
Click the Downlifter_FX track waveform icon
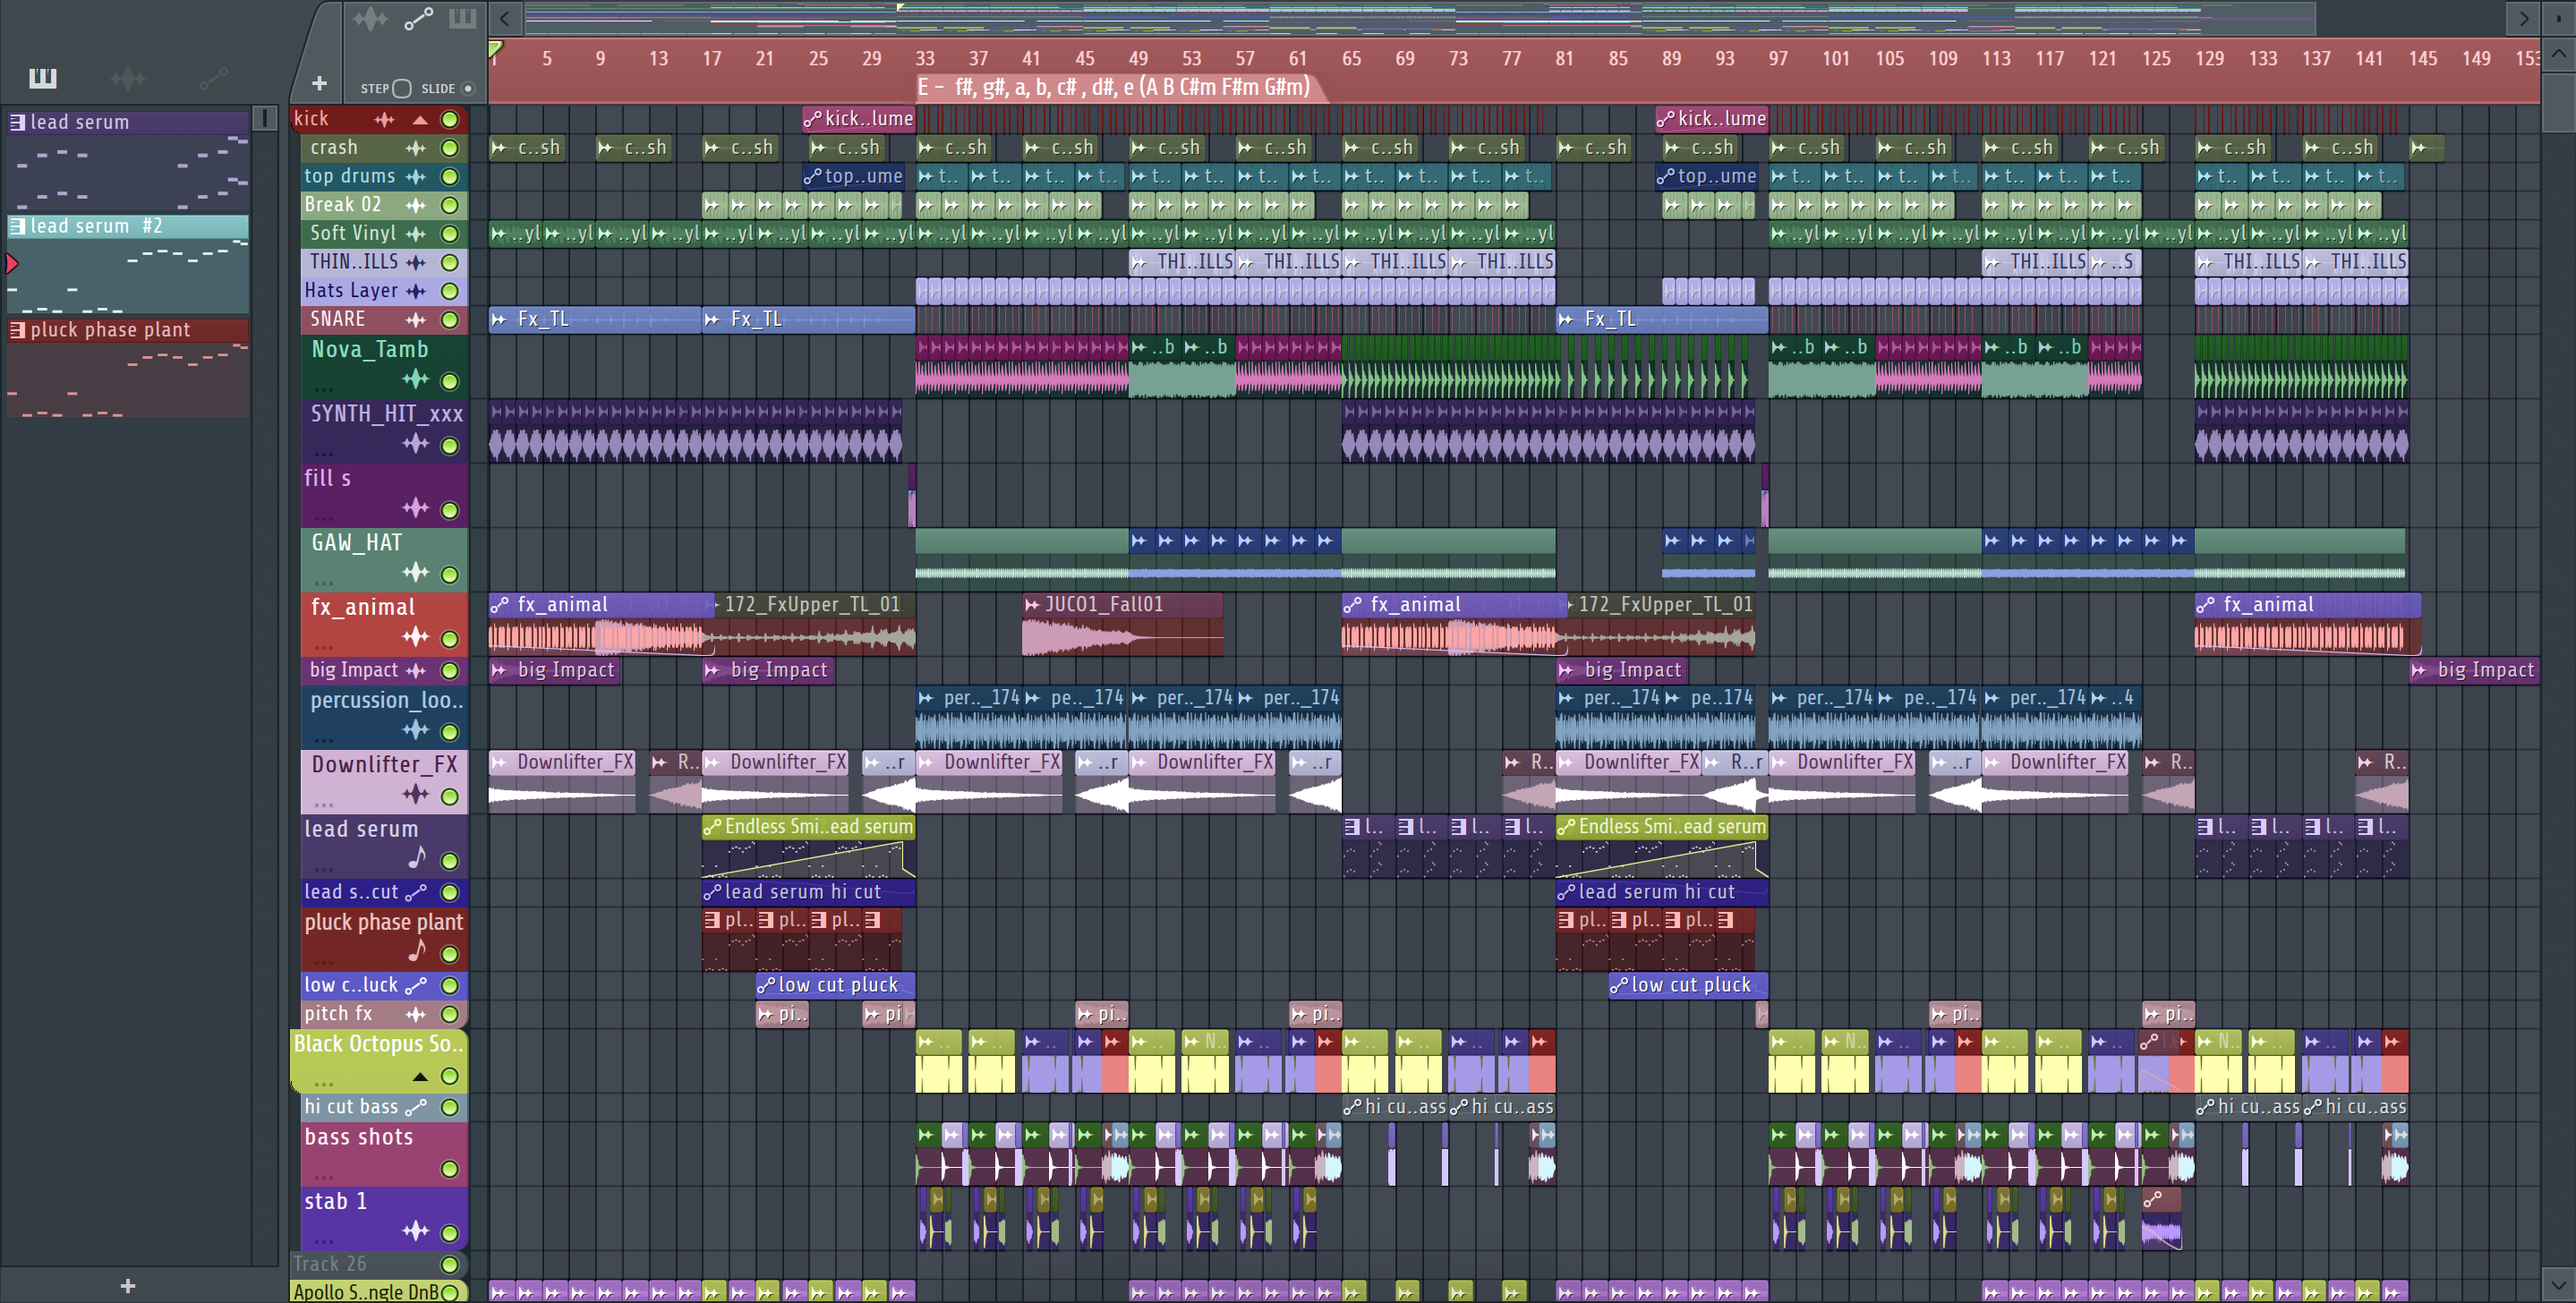416,794
